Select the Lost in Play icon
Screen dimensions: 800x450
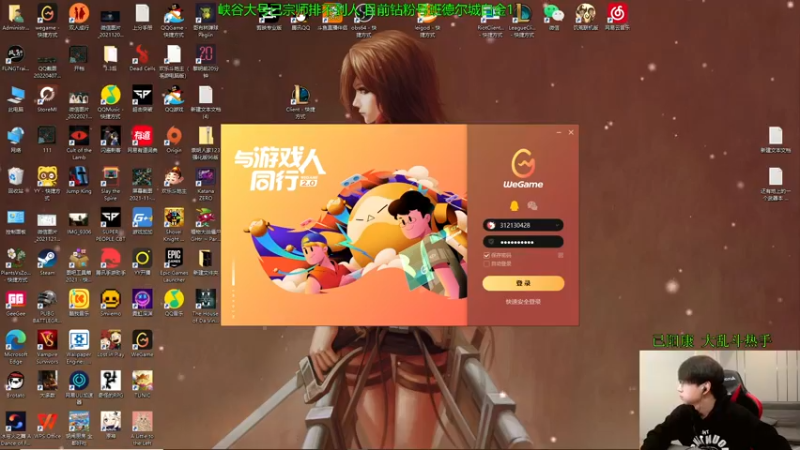click(110, 343)
